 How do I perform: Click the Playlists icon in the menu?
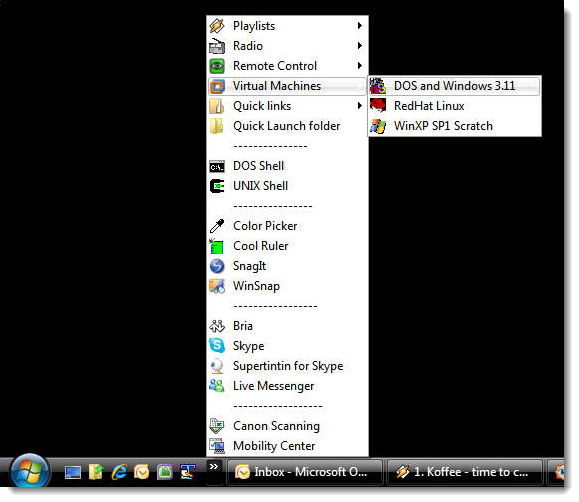pos(217,26)
